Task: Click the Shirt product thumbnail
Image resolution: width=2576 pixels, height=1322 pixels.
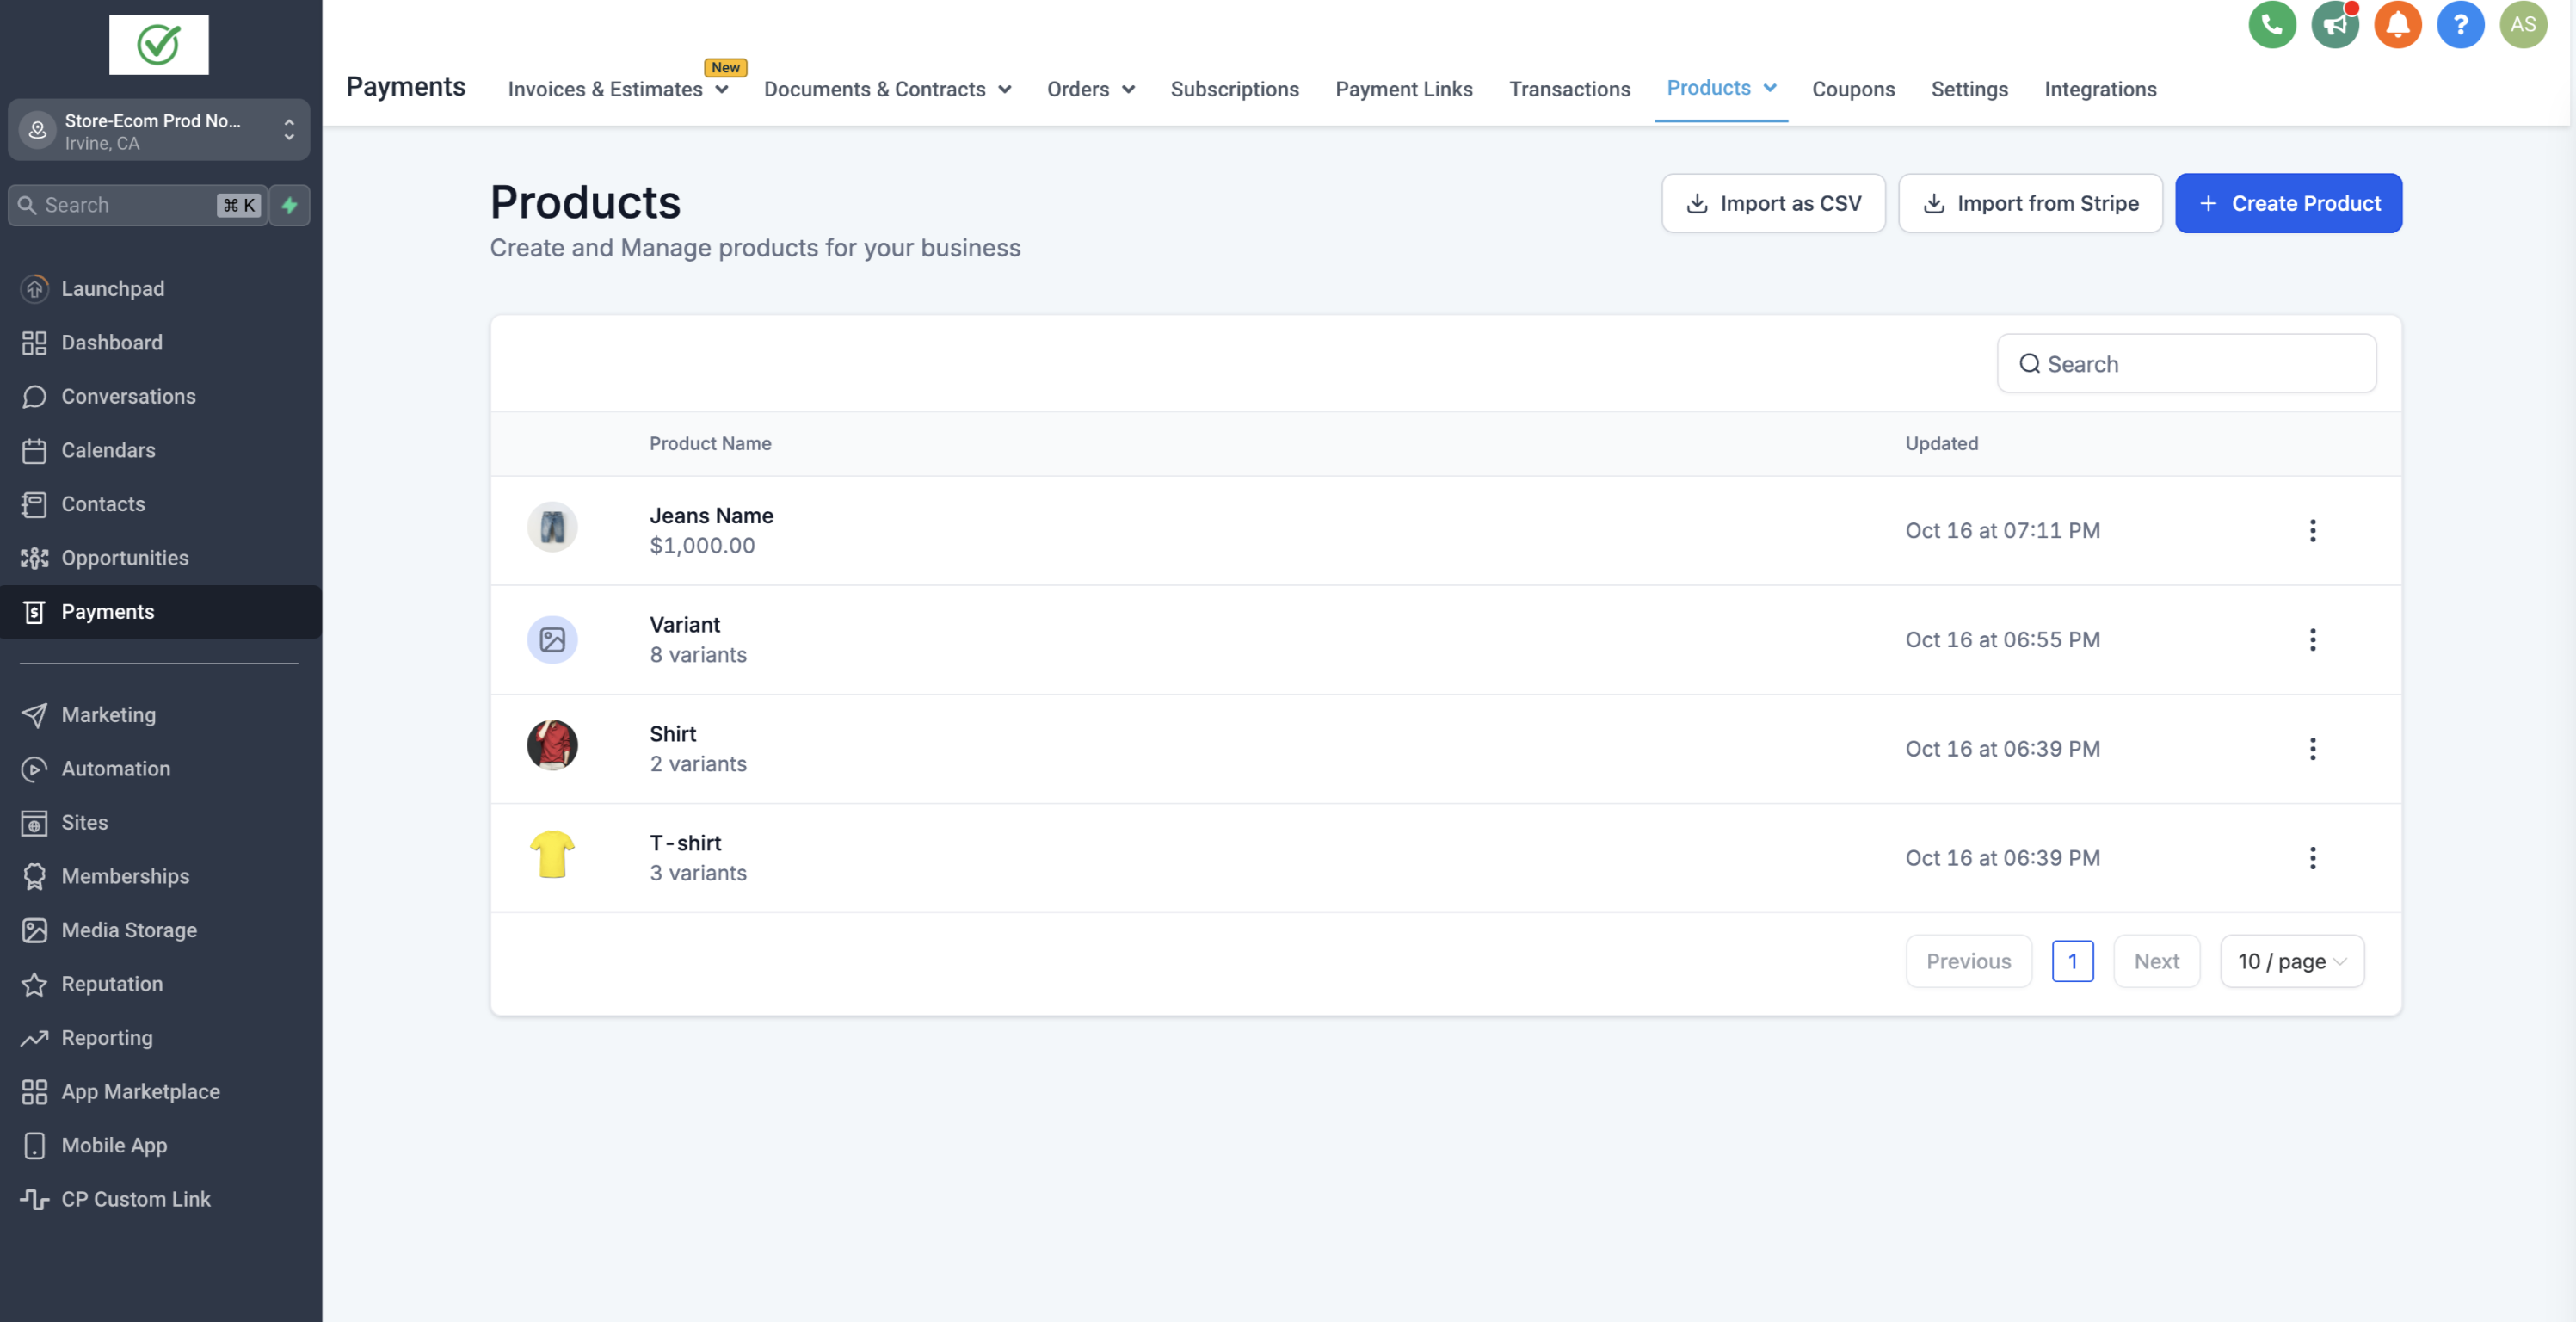Action: point(552,745)
